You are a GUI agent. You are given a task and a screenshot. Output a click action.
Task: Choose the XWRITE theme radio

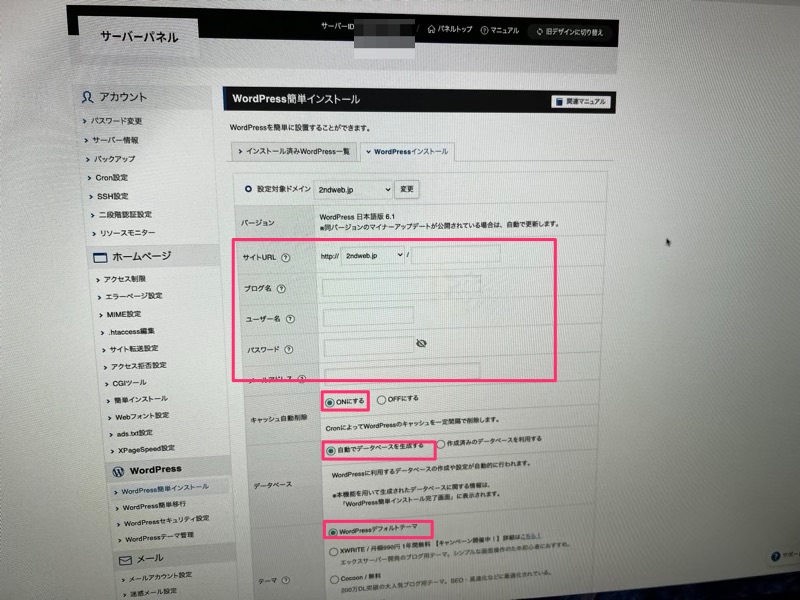point(334,552)
